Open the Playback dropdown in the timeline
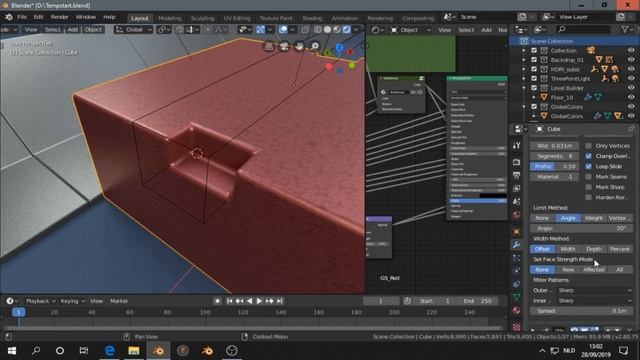 pyautogui.click(x=41, y=301)
